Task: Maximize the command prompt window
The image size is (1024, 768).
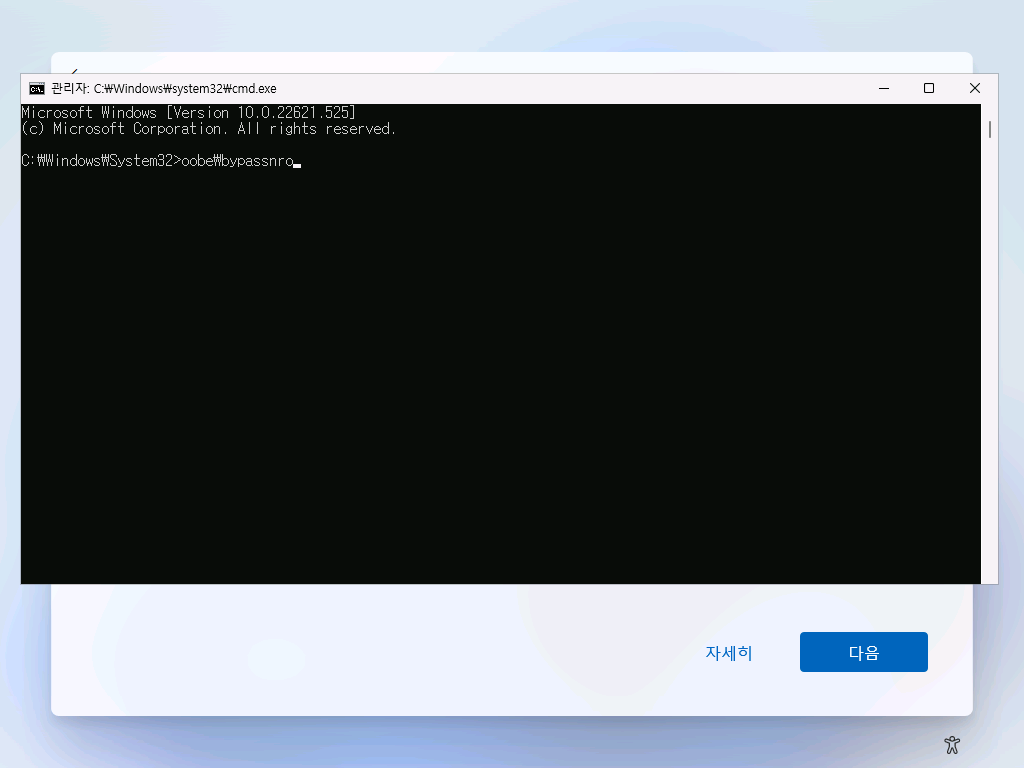Action: click(x=929, y=88)
